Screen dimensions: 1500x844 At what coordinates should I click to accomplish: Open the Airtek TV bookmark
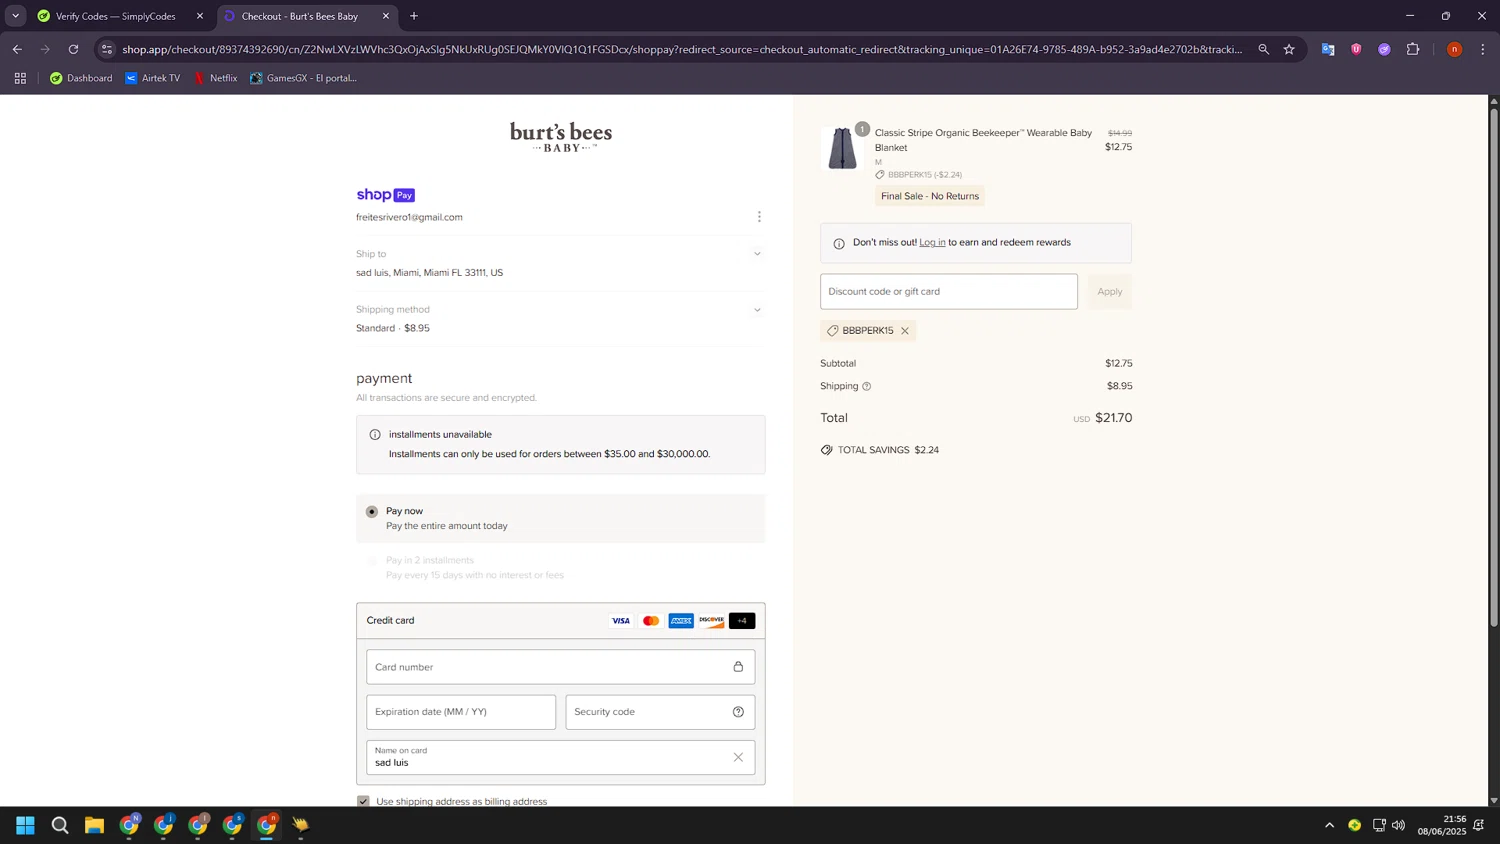tap(152, 78)
